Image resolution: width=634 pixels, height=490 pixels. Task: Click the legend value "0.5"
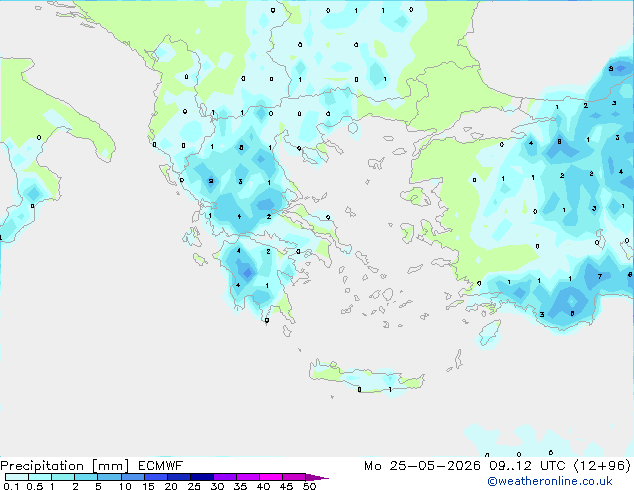pyautogui.click(x=35, y=486)
